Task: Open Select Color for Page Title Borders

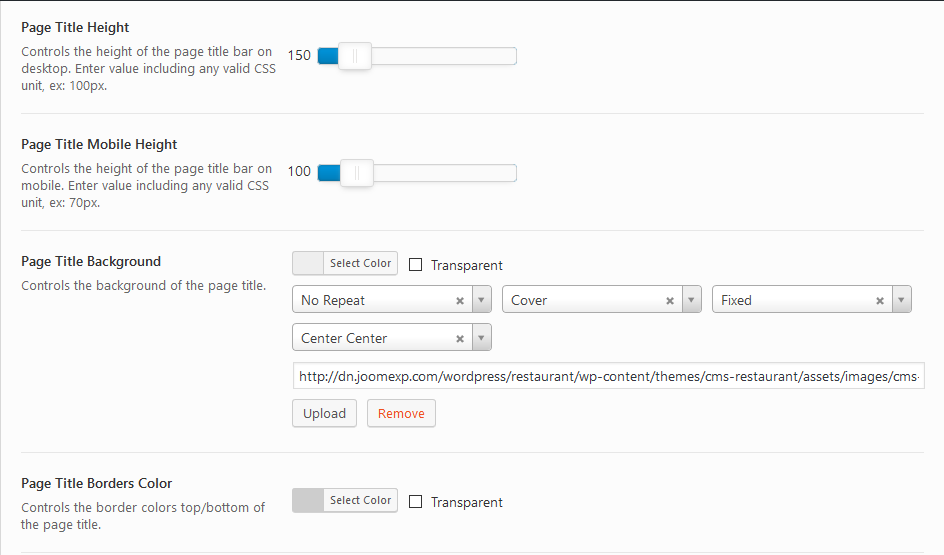Action: point(360,500)
